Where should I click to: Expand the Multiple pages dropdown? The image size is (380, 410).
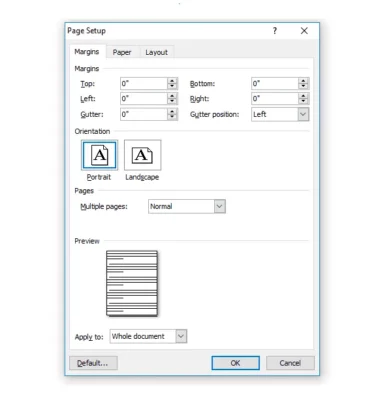coord(220,206)
